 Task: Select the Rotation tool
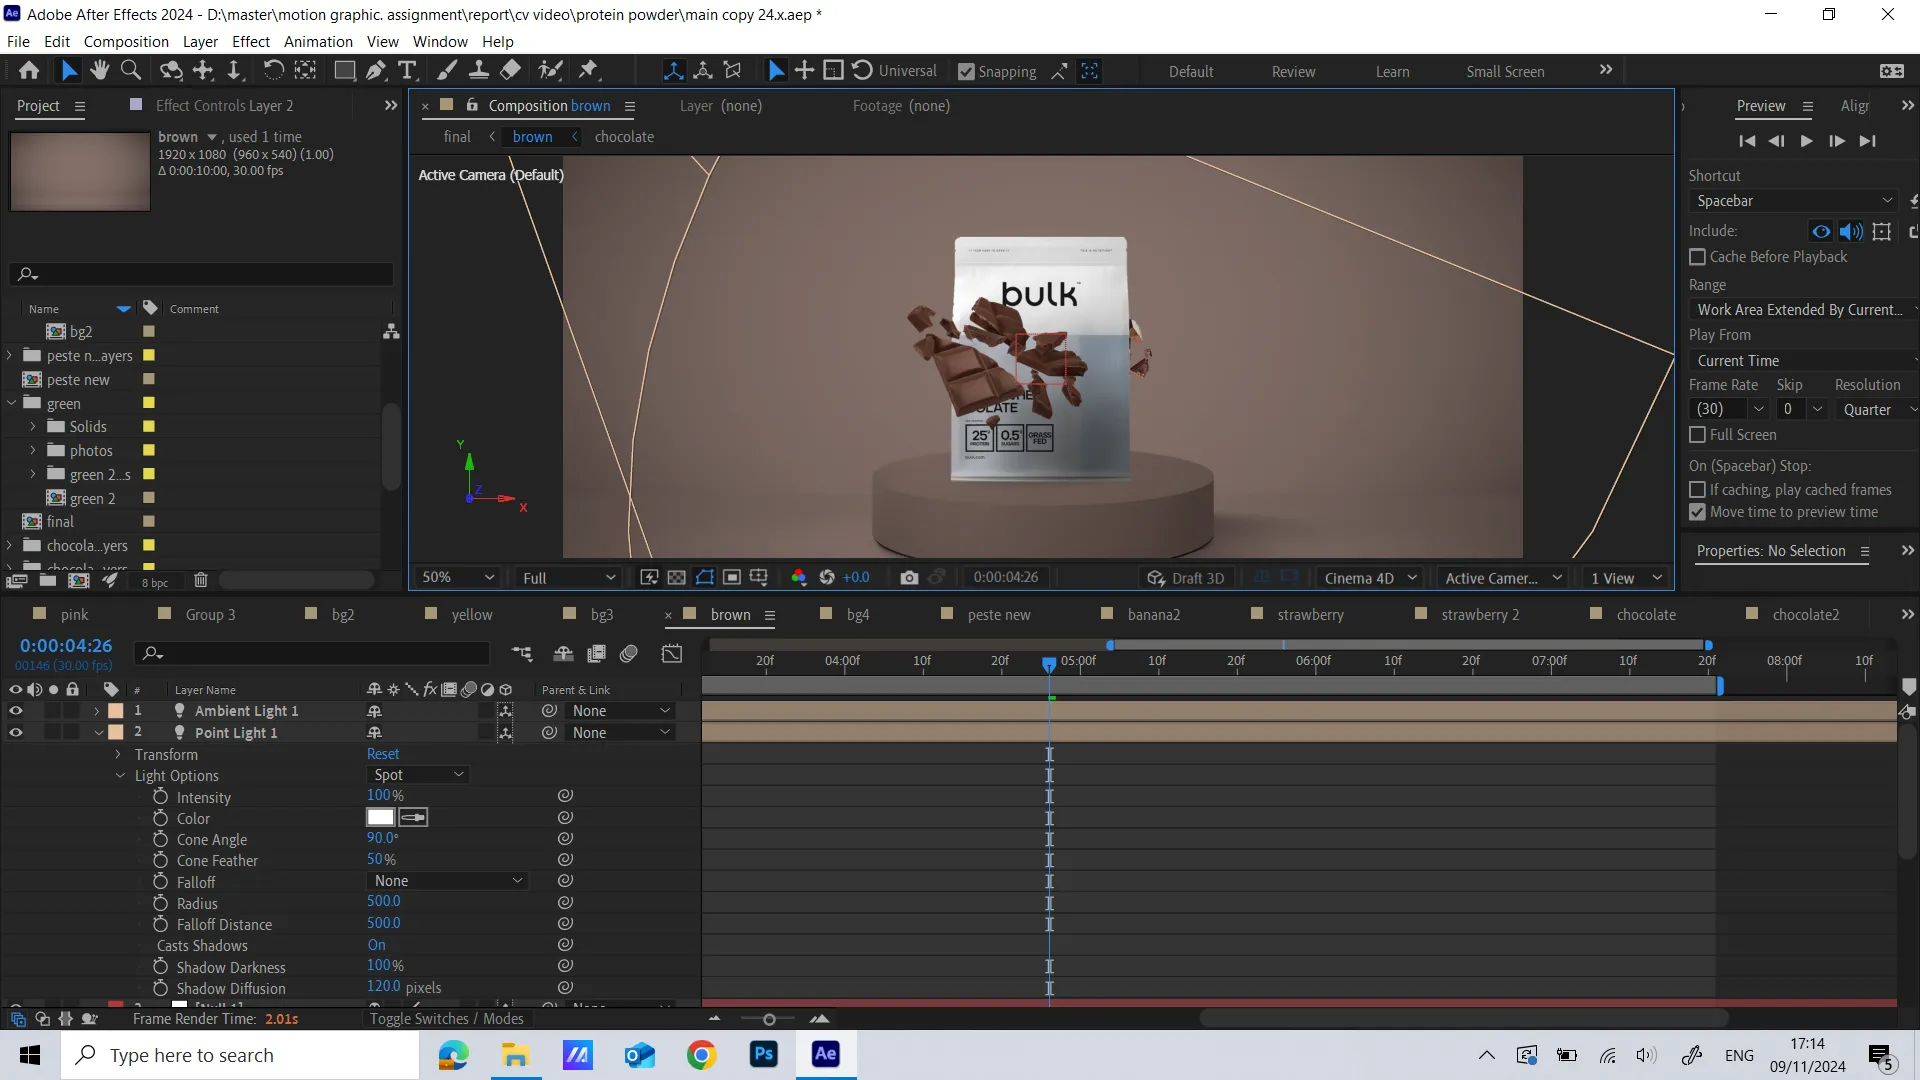[x=273, y=71]
